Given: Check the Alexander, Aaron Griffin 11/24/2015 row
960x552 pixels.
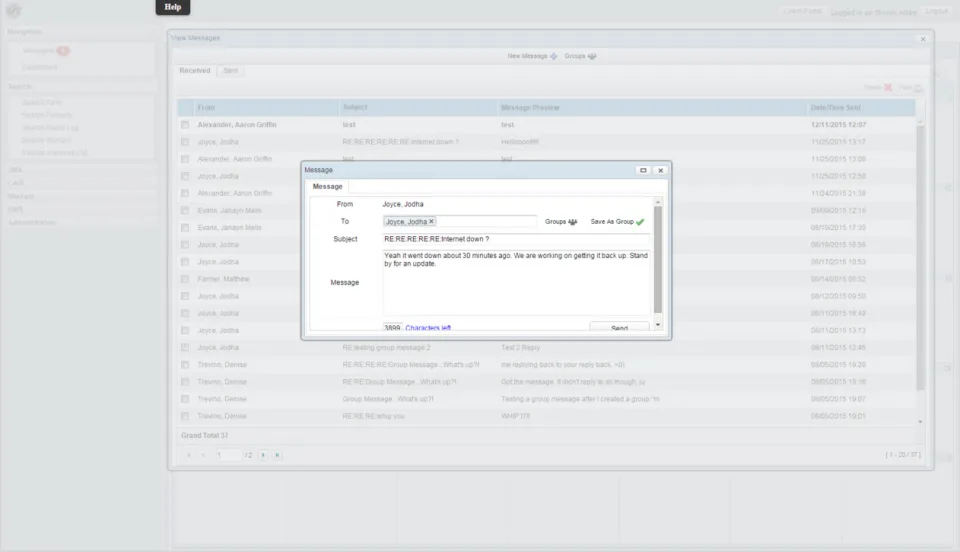Looking at the screenshot, I should [185, 193].
